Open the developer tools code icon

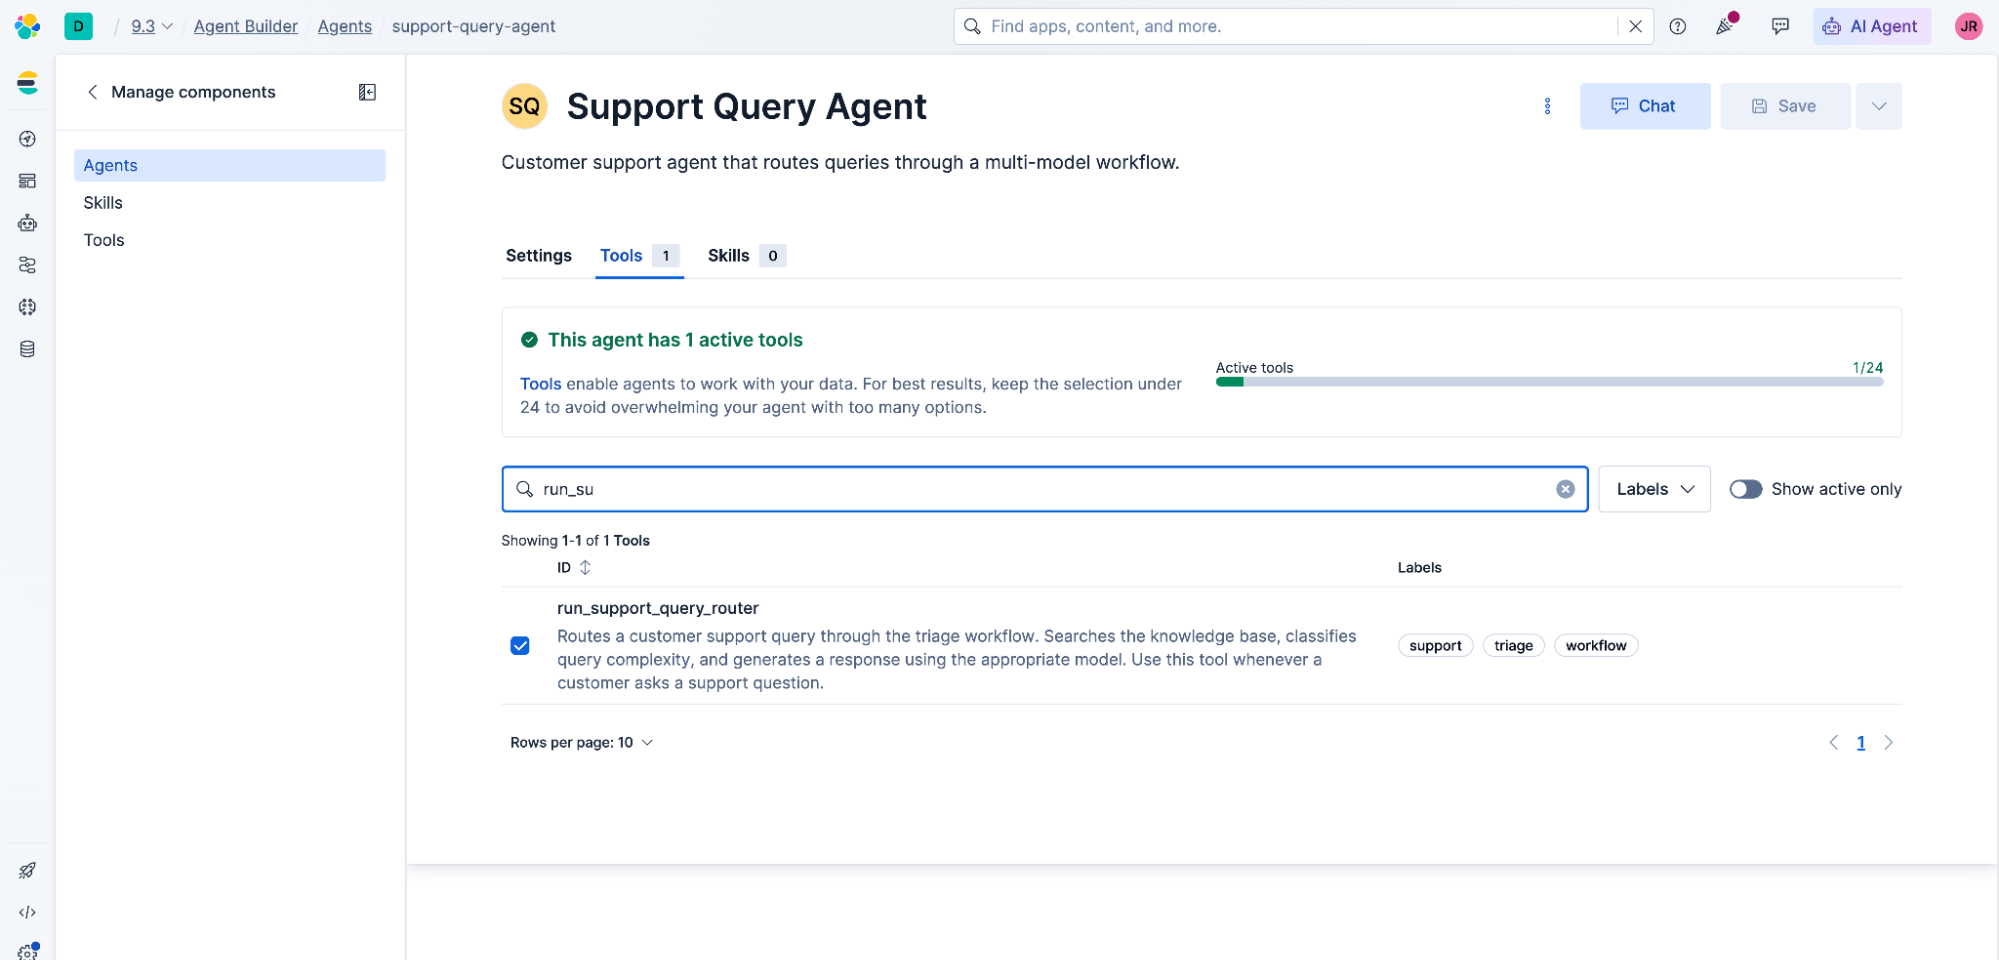pos(28,913)
